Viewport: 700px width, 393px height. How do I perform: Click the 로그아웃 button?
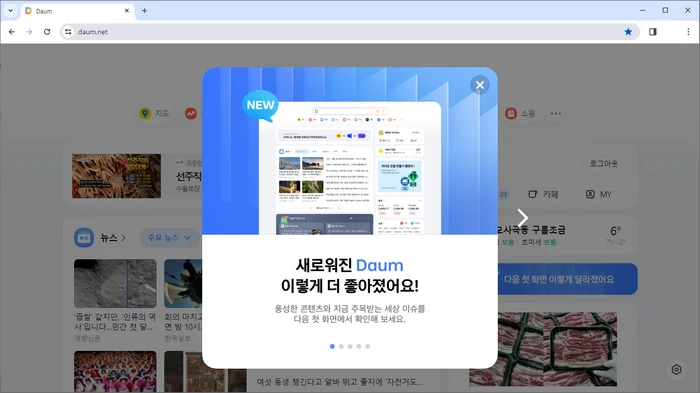click(604, 163)
